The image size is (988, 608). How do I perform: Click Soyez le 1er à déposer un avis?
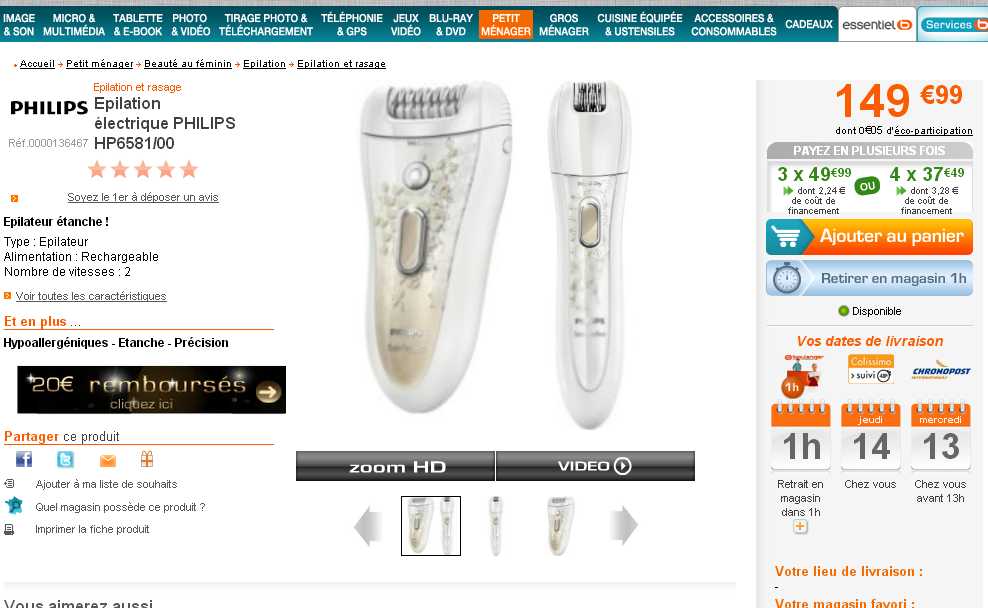click(x=143, y=197)
